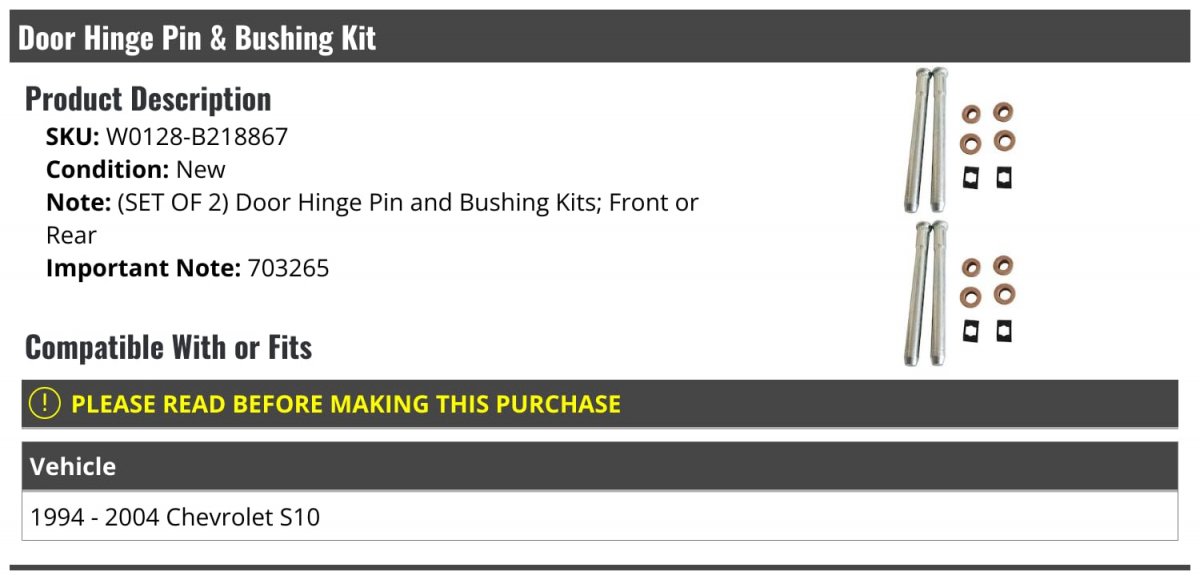The image size is (1200, 580).
Task: Click the SKU number W0128-B218867
Action: pos(196,137)
